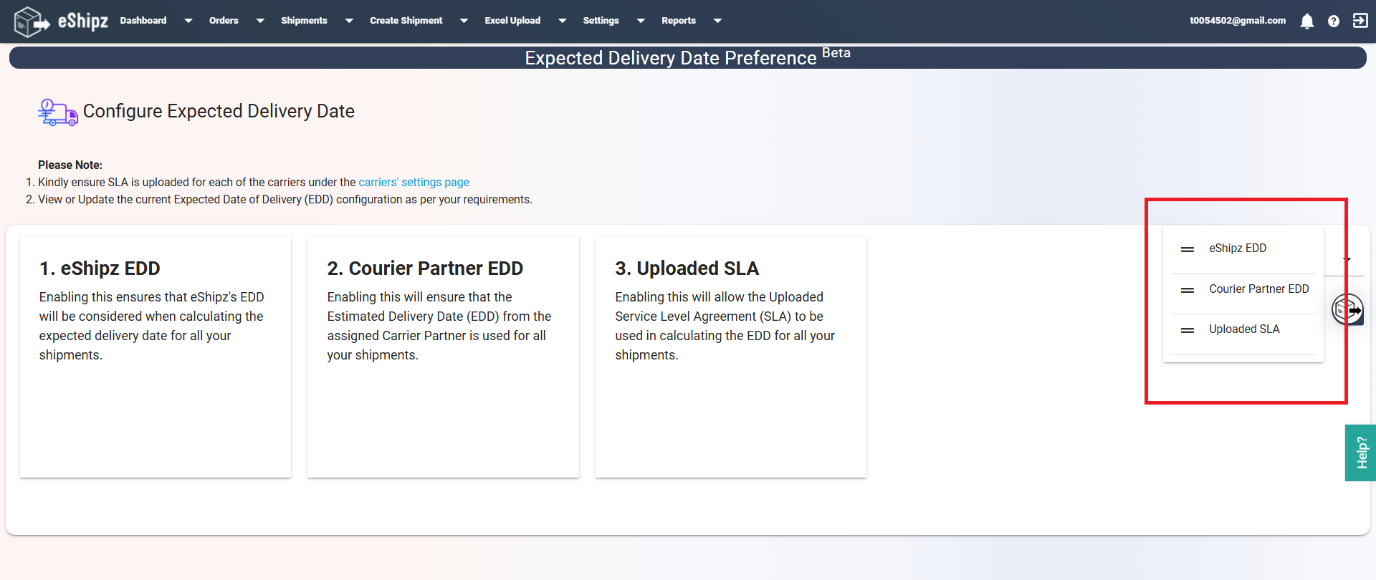Click the floating eShipz chat widget icon
1376x580 pixels.
pyautogui.click(x=1348, y=310)
